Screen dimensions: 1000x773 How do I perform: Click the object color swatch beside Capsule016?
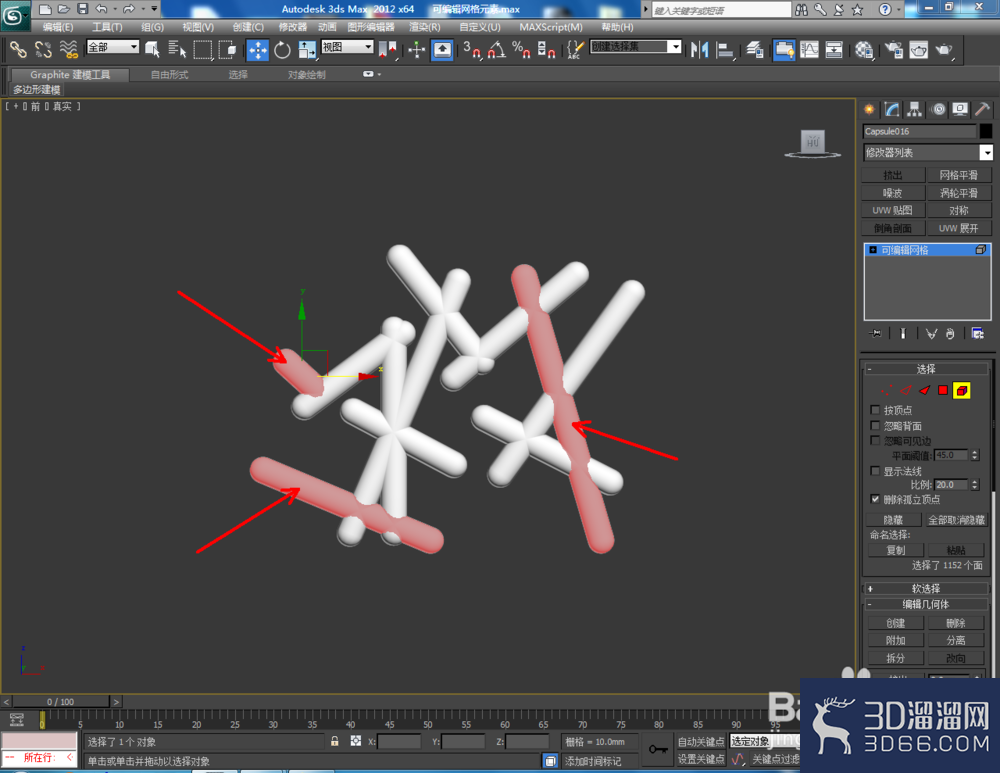point(986,131)
